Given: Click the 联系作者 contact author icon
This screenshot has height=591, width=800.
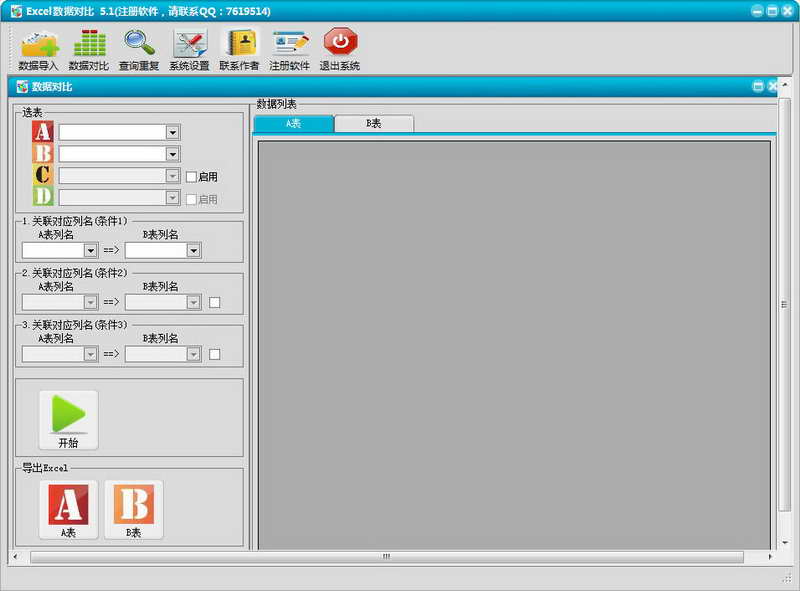Looking at the screenshot, I should tap(239, 50).
